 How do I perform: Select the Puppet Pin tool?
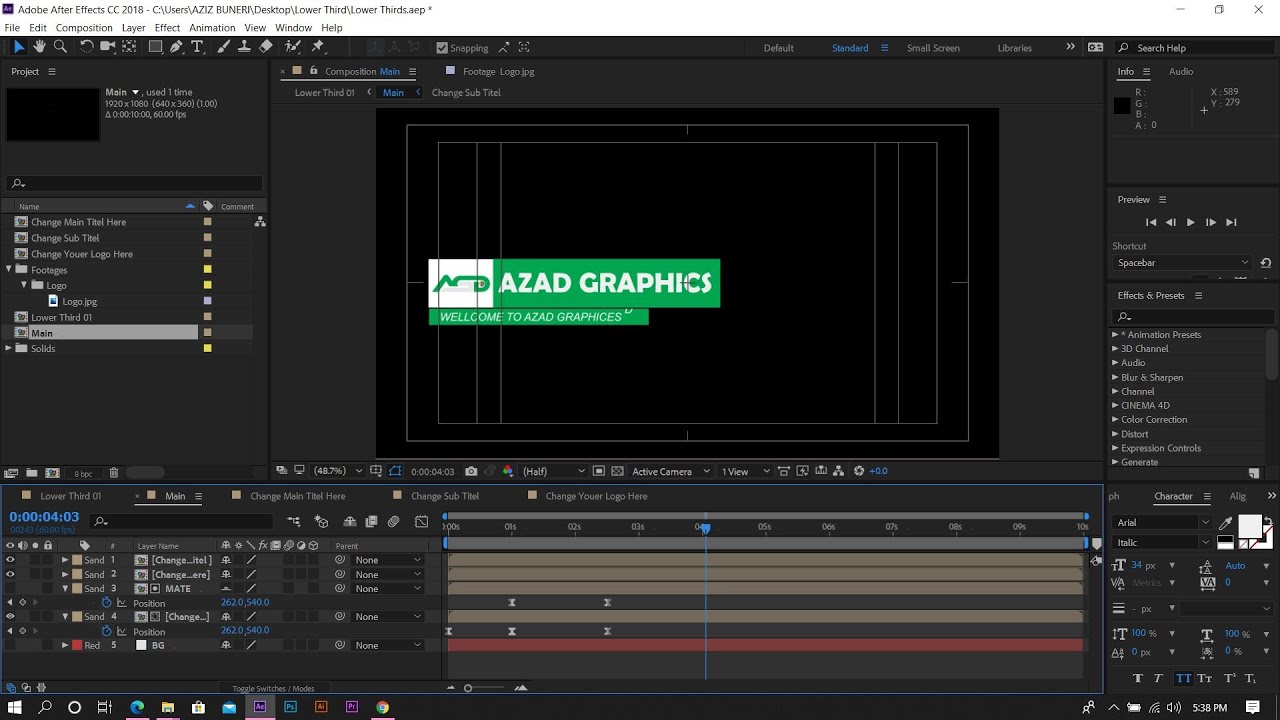tap(318, 47)
